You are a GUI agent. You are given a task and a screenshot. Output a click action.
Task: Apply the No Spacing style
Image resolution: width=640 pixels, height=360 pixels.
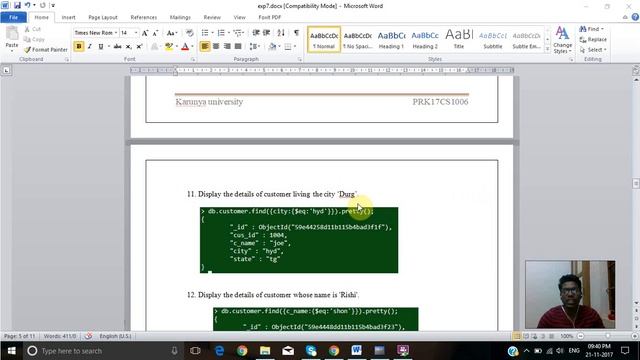[358, 40]
